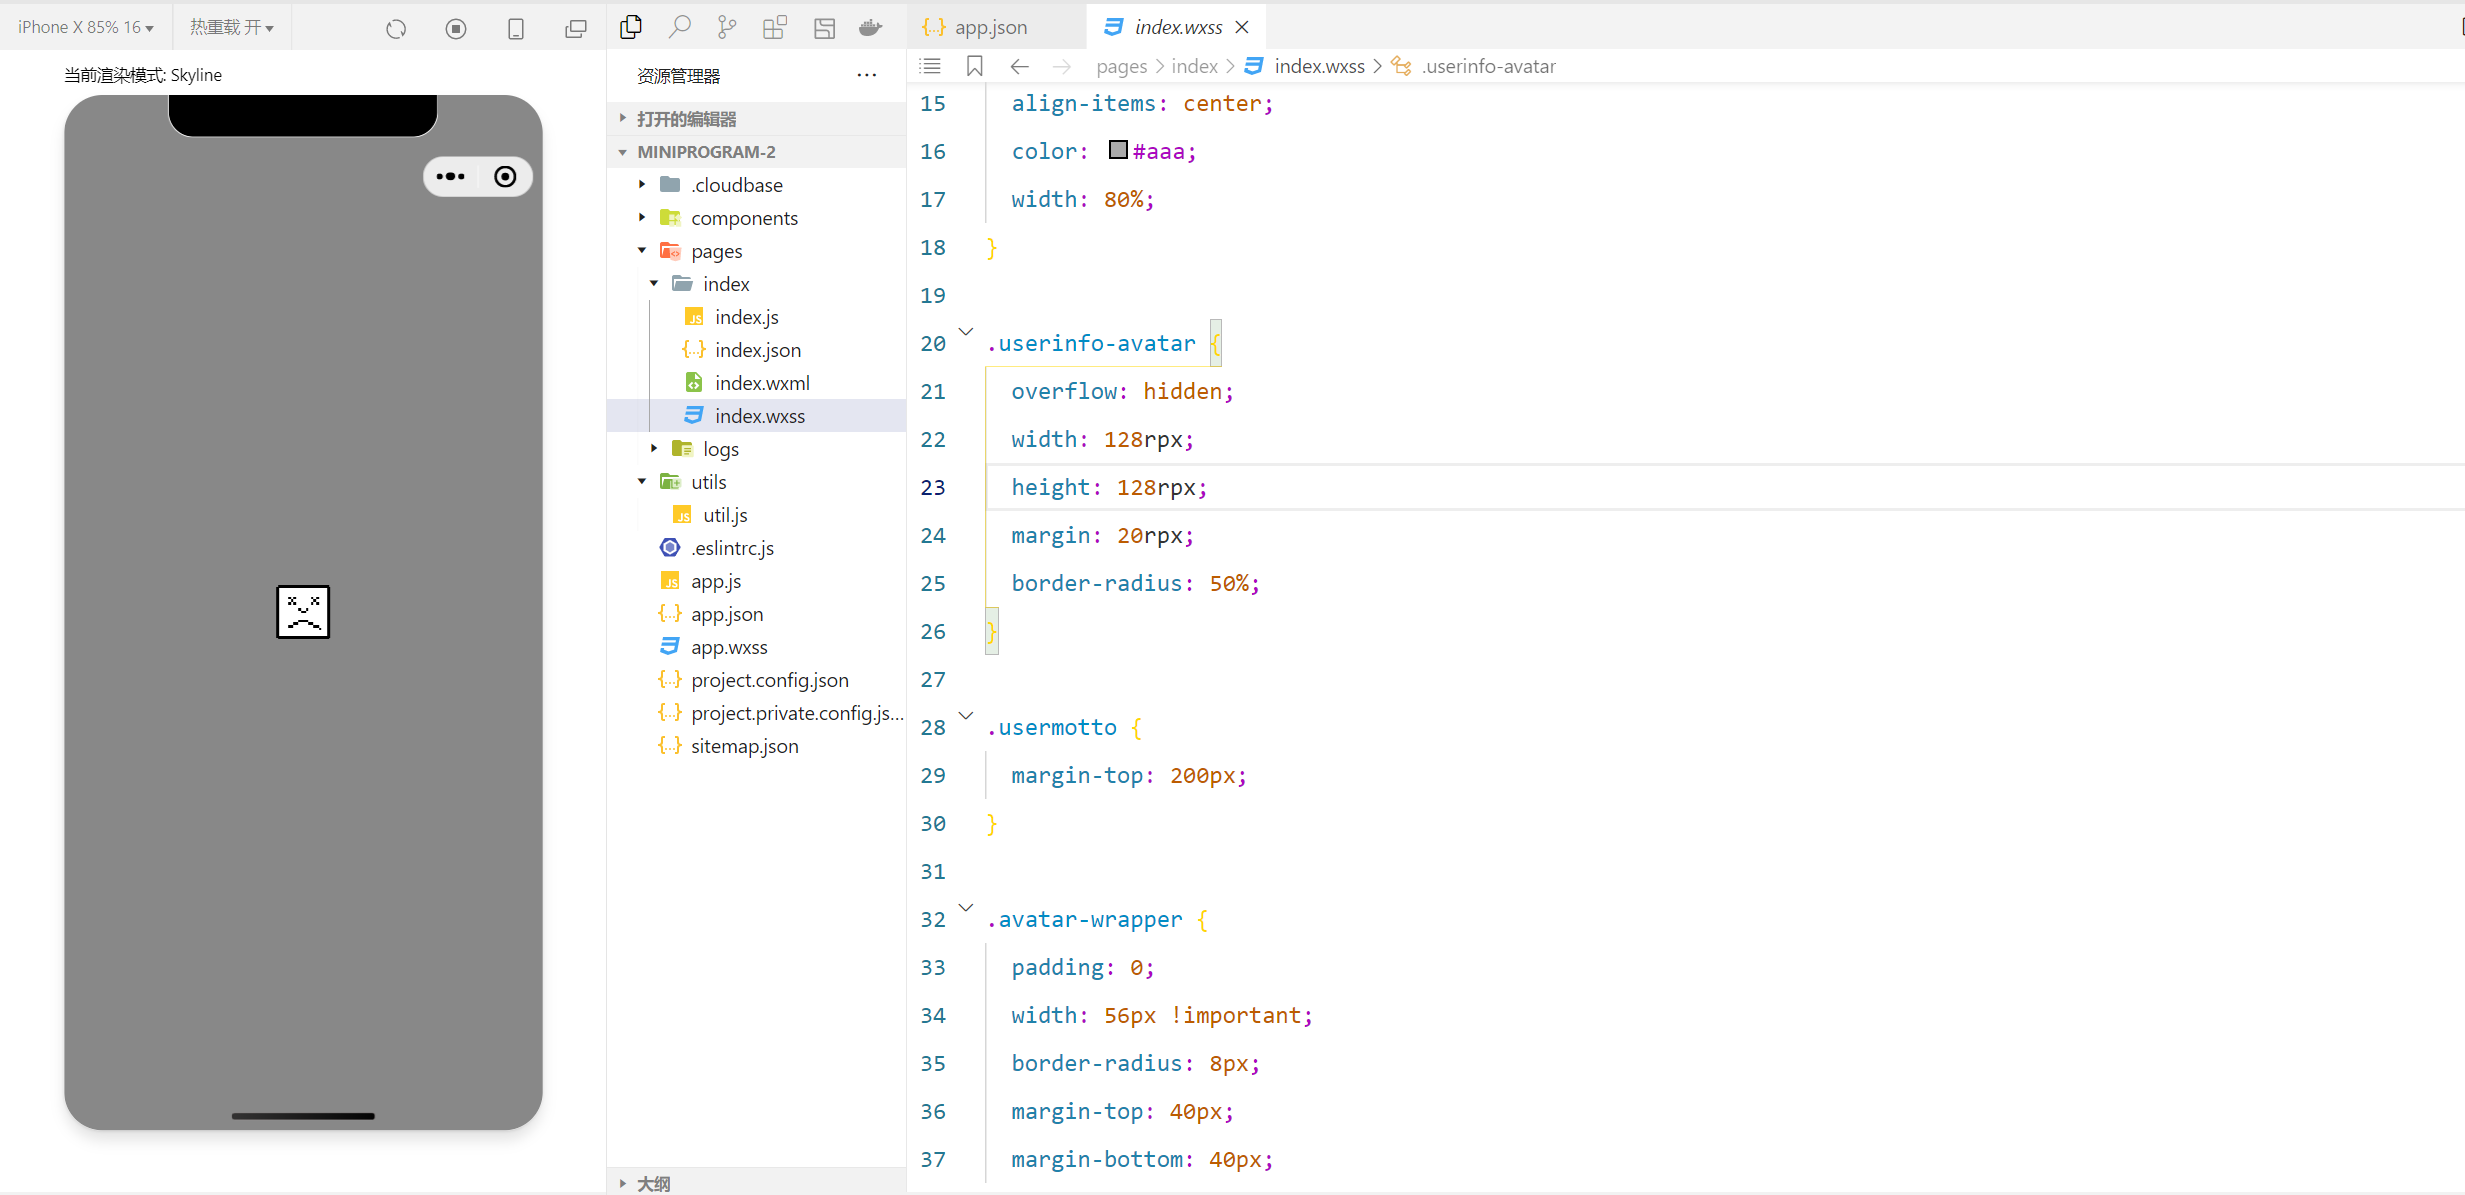
Task: Click the bookmark icon in the breadcrumb bar
Action: click(x=975, y=66)
